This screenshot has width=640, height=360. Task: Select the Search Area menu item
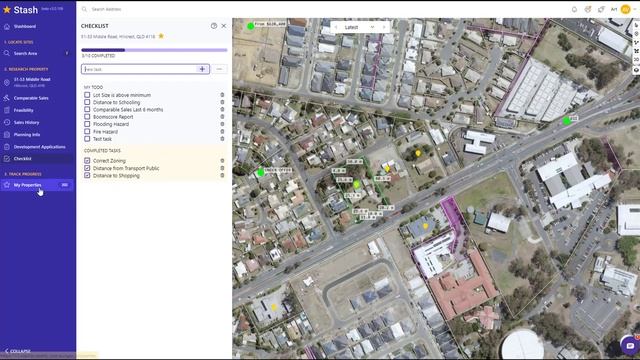pyautogui.click(x=25, y=53)
